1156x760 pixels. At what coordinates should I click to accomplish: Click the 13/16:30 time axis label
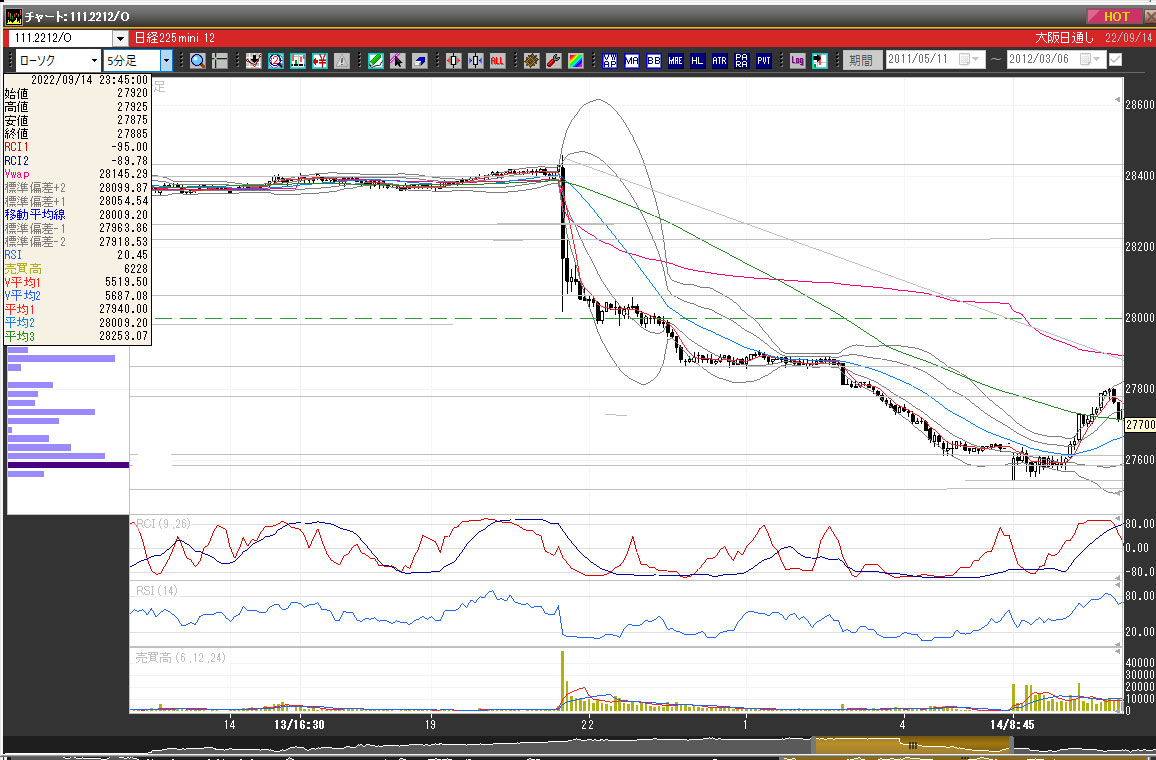coord(299,725)
